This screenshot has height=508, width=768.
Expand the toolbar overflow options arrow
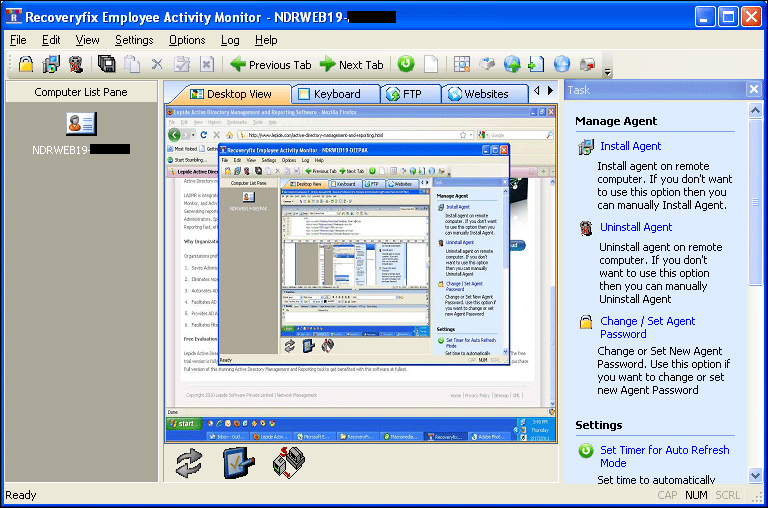point(607,71)
